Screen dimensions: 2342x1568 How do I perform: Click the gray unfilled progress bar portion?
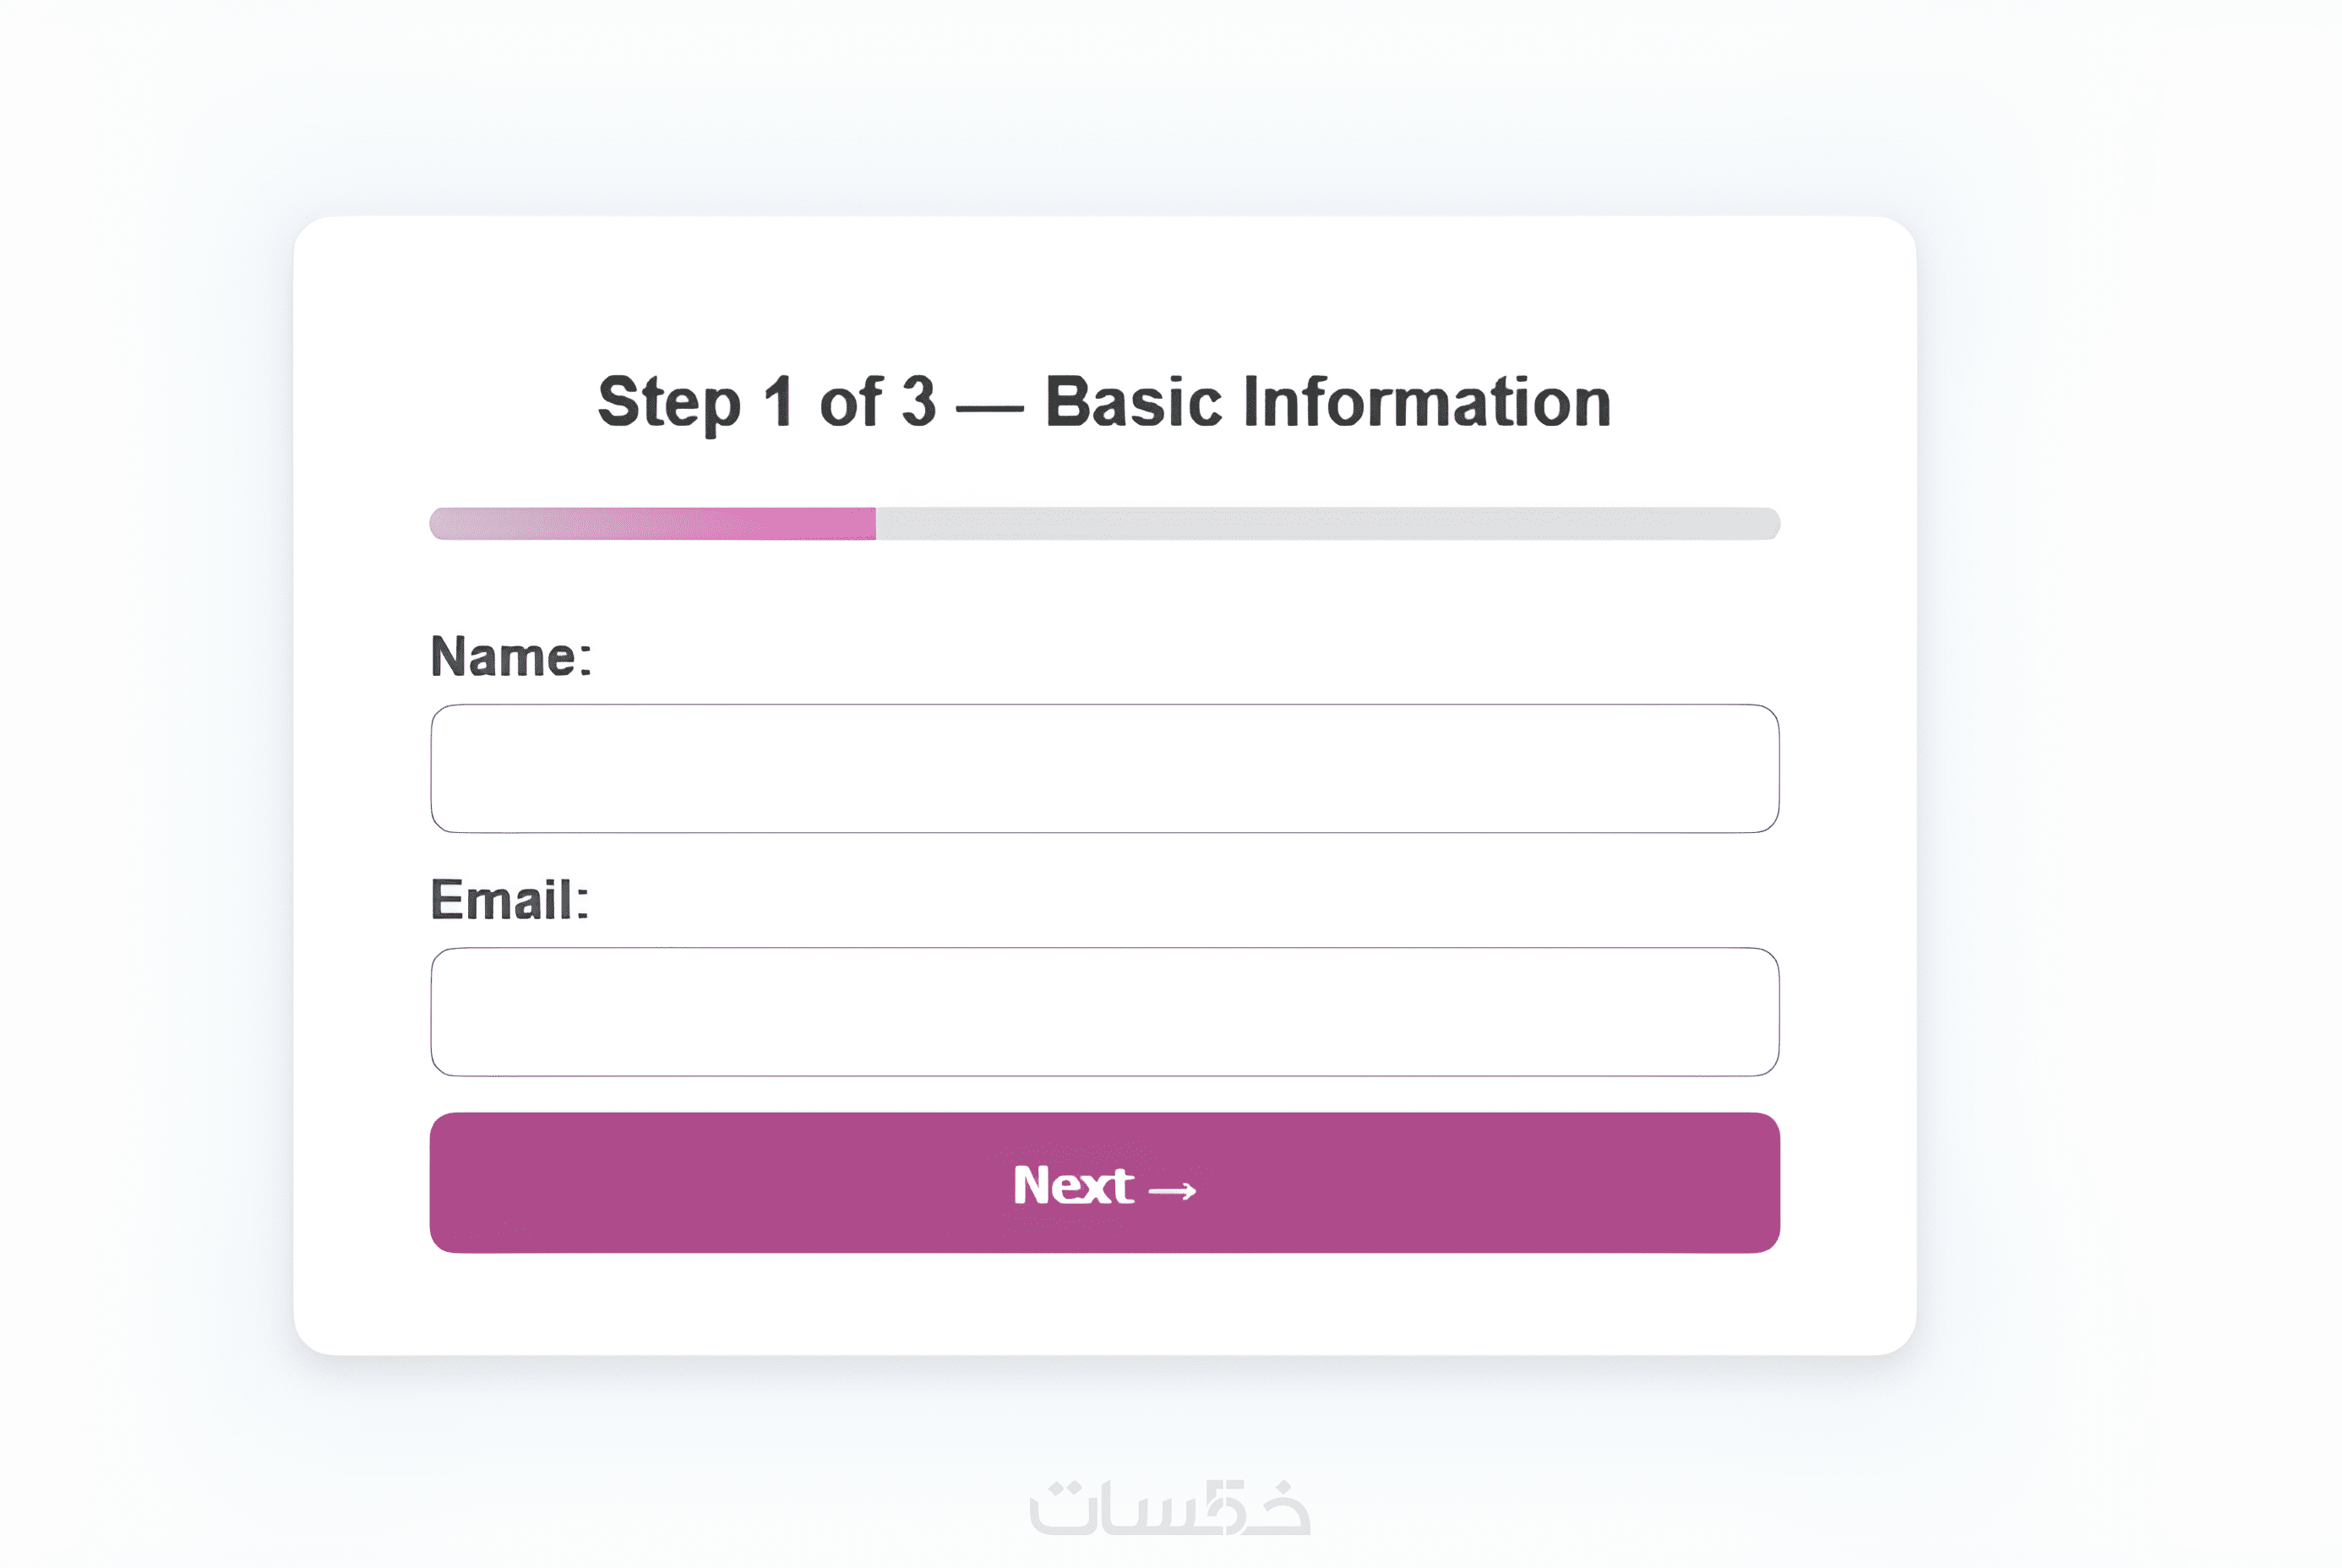(1326, 524)
